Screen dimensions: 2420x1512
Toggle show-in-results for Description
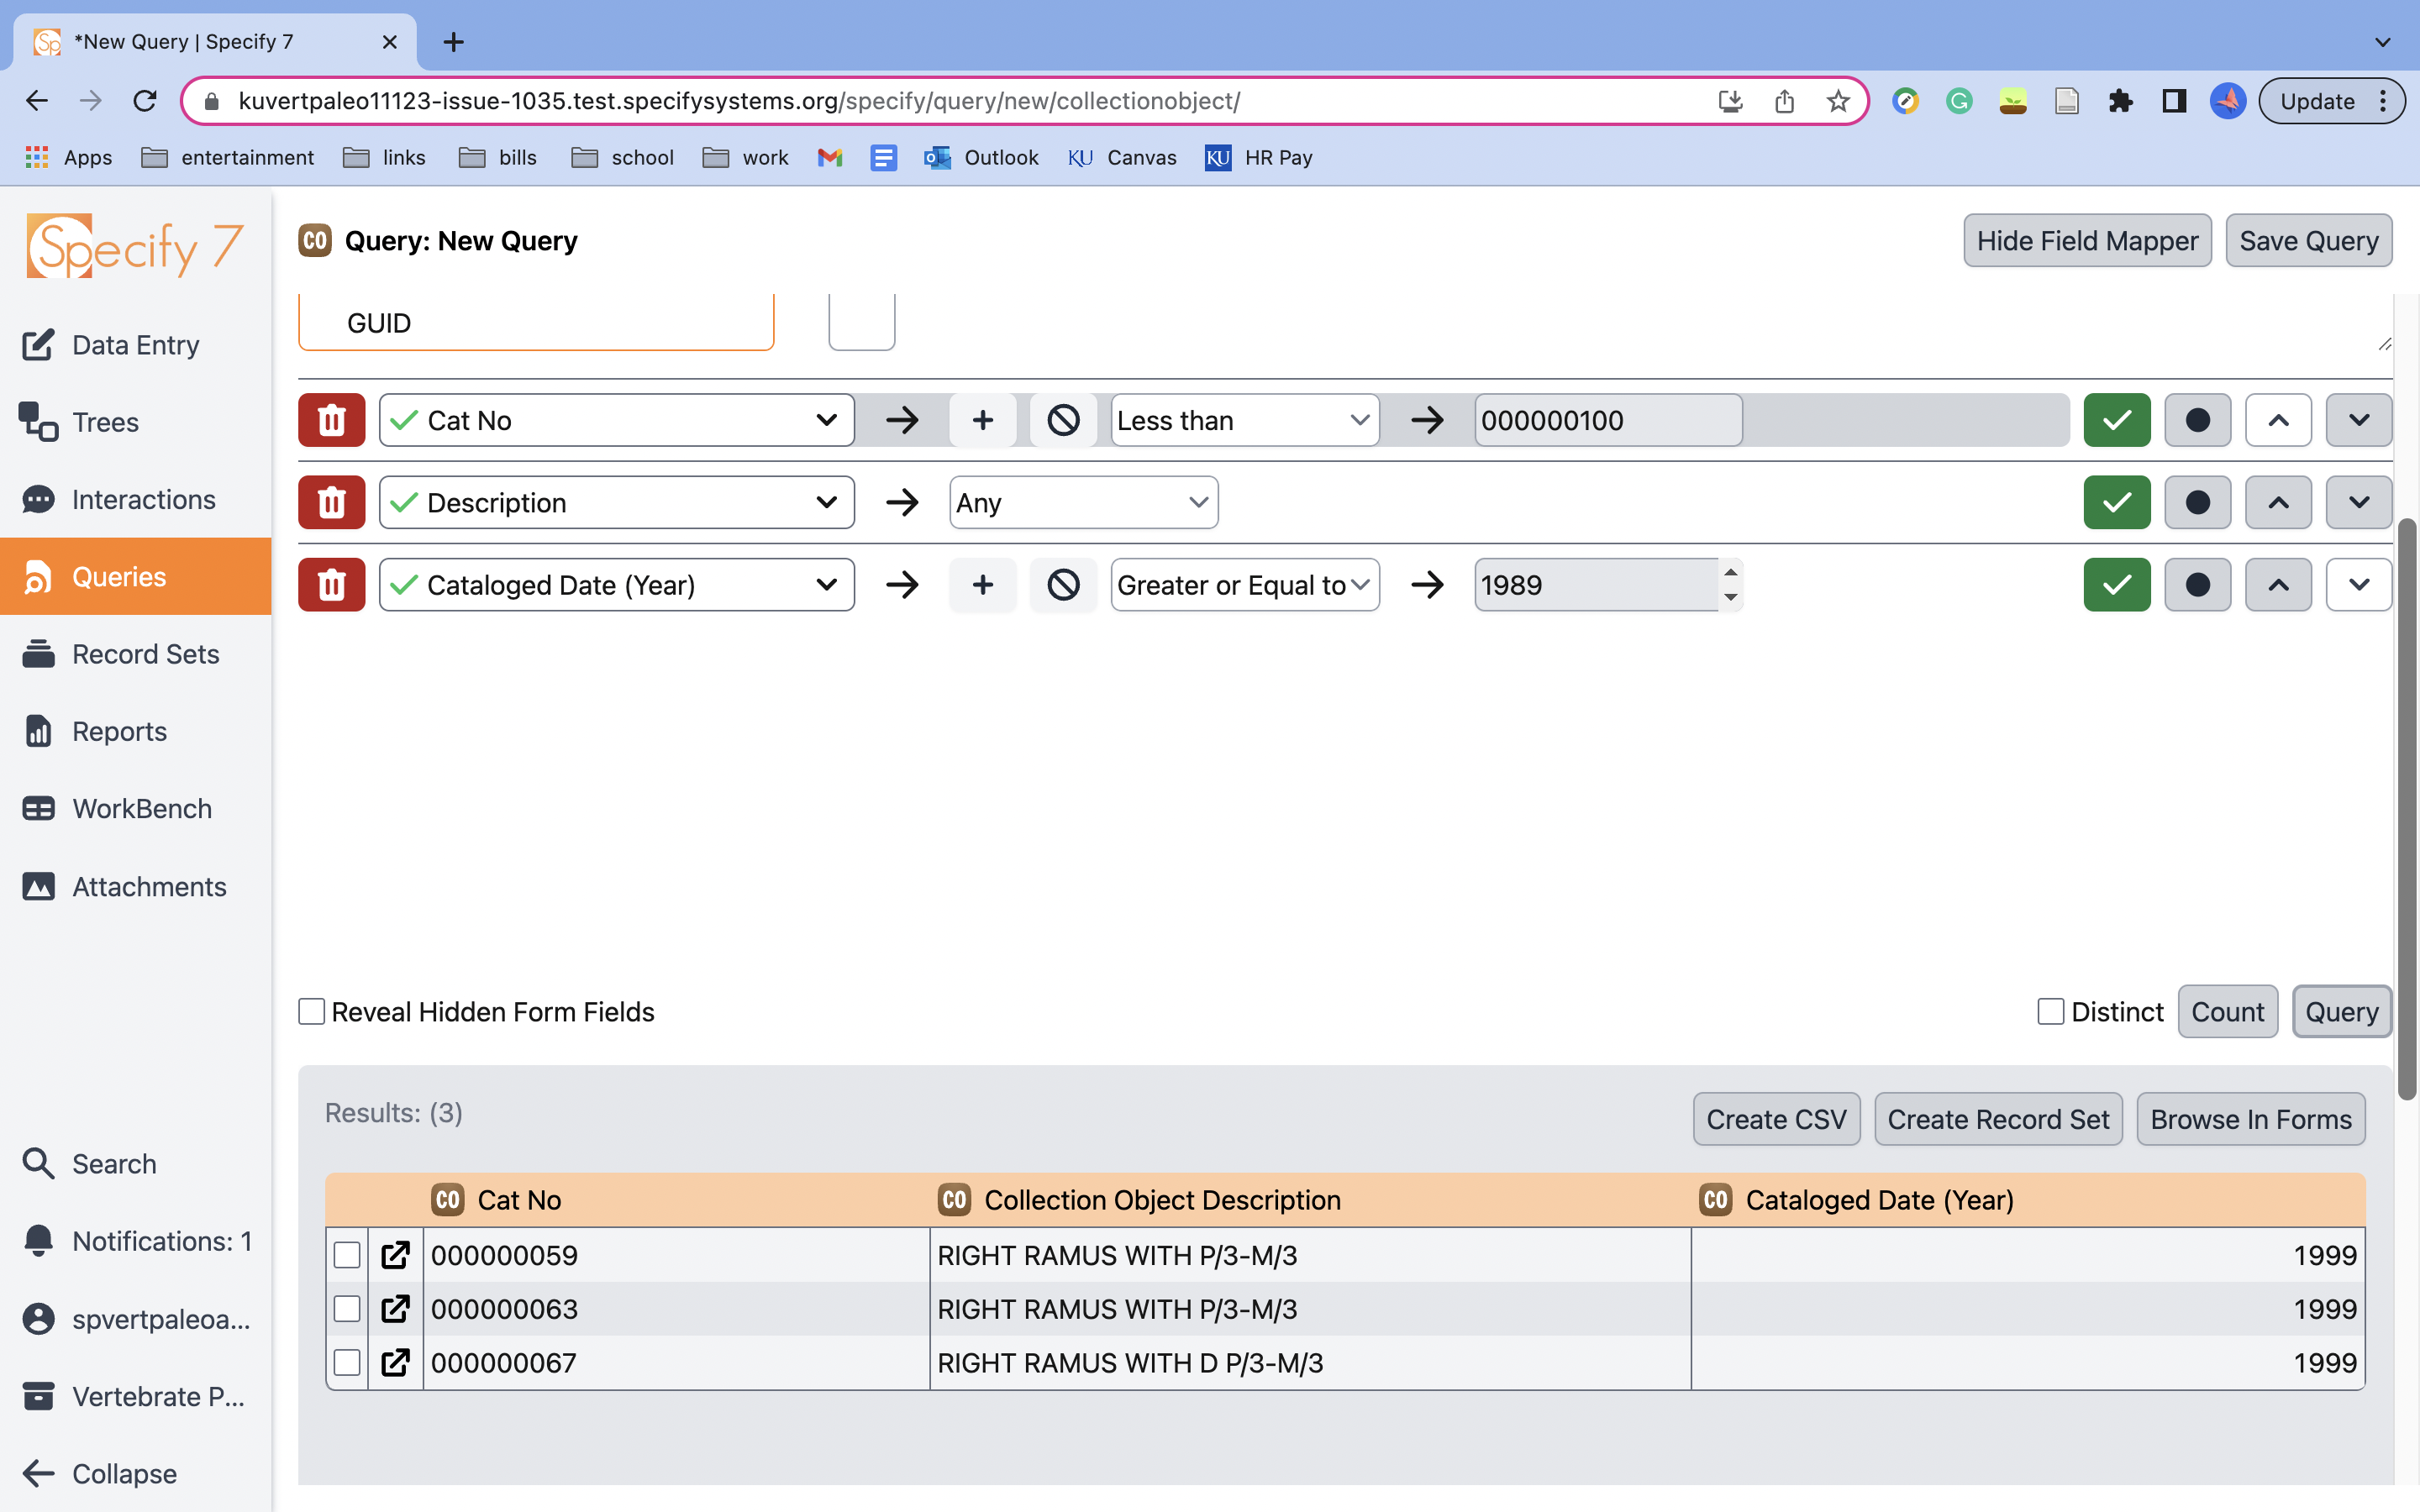[x=2117, y=502]
